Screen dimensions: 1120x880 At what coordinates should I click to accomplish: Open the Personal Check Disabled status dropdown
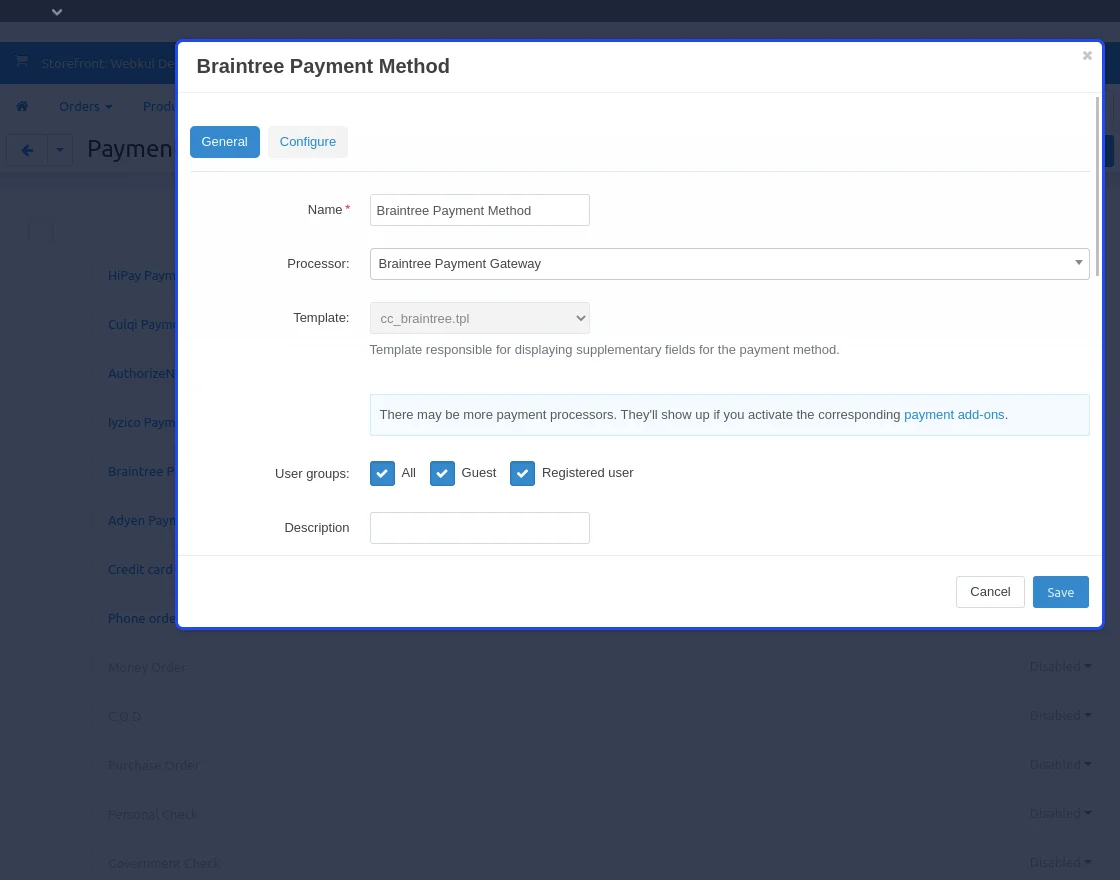[x=1060, y=814]
